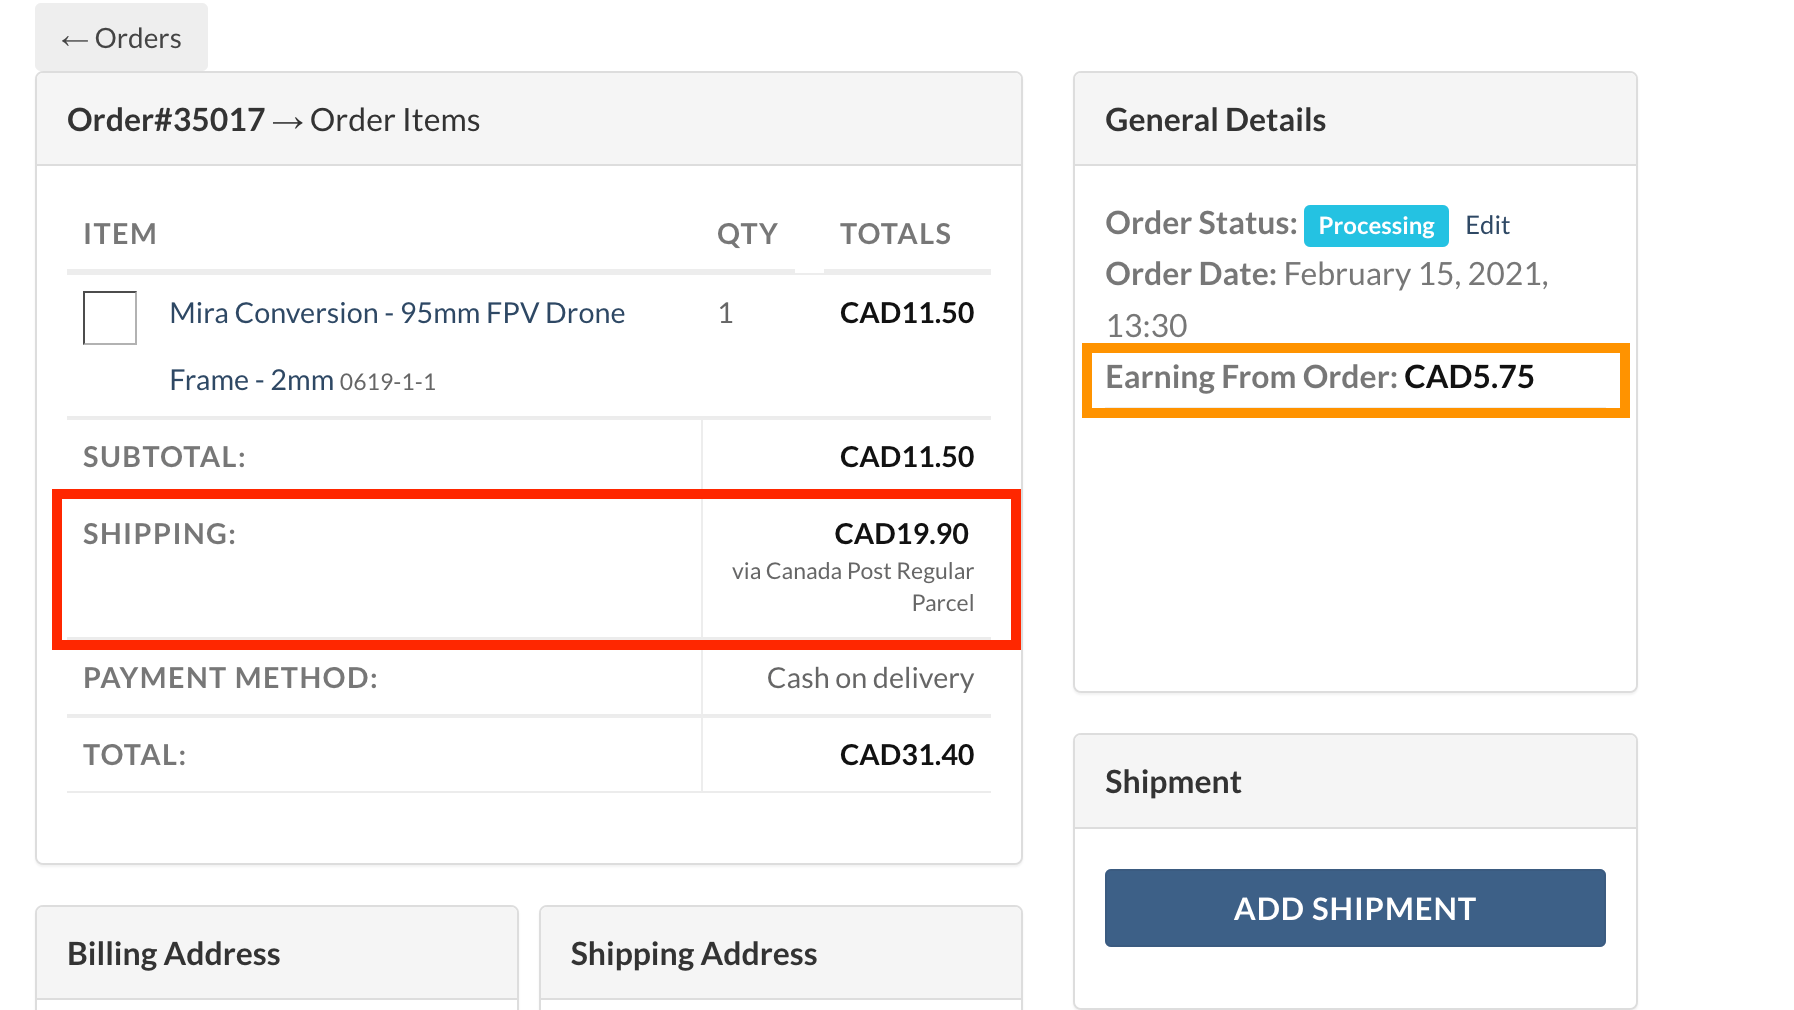This screenshot has width=1794, height=1010.
Task: Select the General Details panel header
Action: click(x=1215, y=120)
